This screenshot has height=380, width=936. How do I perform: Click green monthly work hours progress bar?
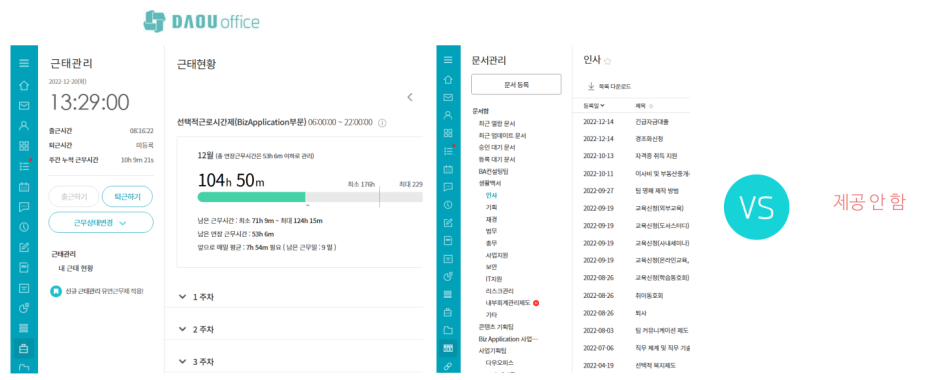point(251,197)
